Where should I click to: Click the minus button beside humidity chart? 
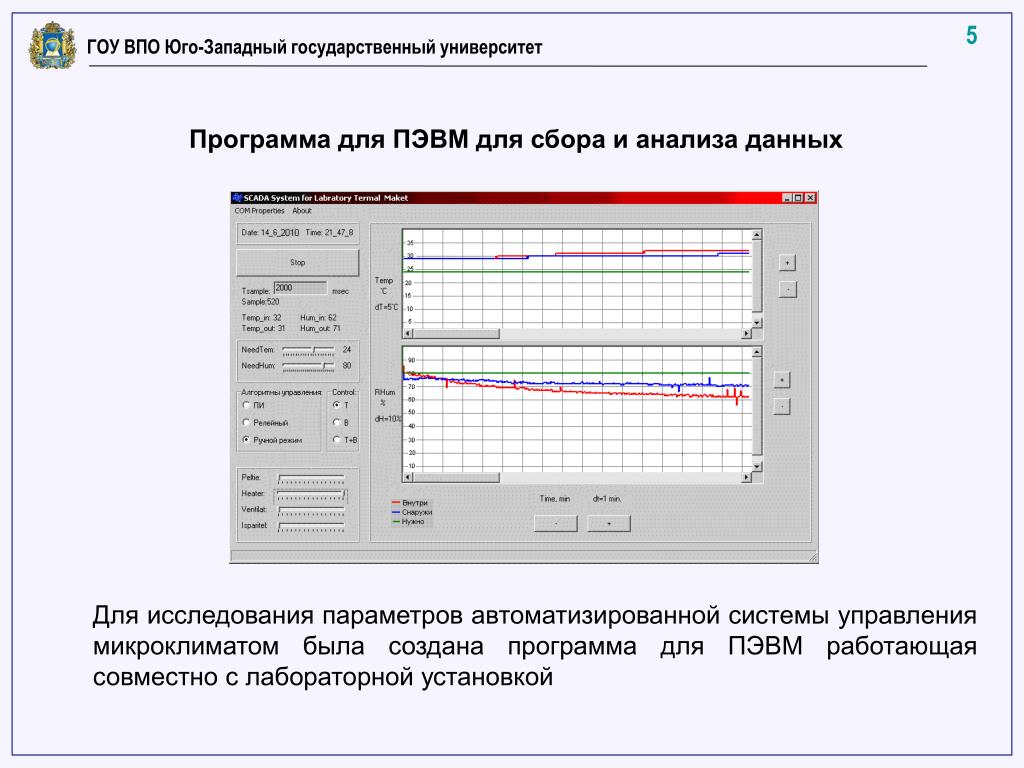pyautogui.click(x=782, y=406)
